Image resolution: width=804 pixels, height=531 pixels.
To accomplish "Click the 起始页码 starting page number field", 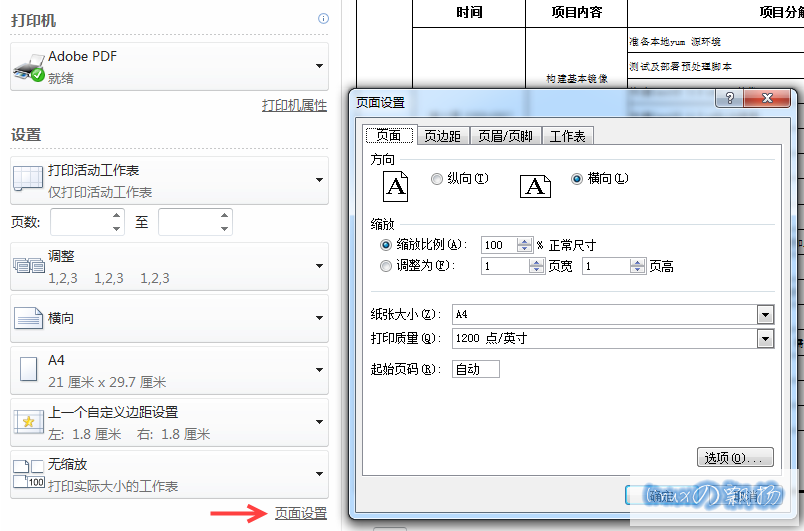I will click(475, 369).
